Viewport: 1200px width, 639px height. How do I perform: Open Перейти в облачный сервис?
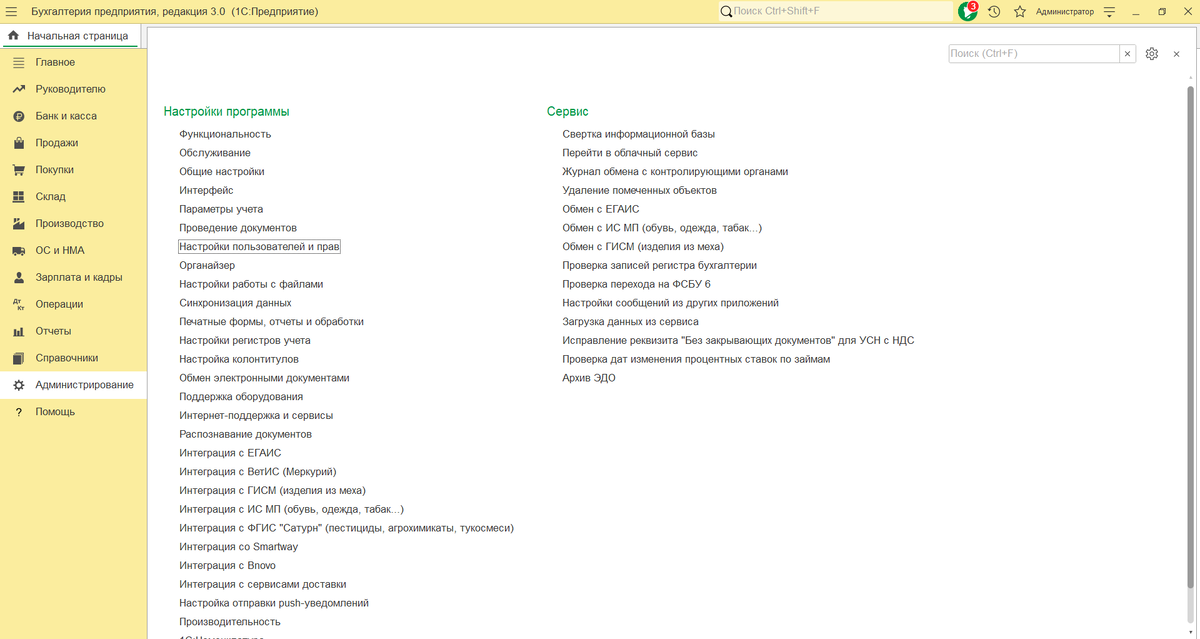630,153
